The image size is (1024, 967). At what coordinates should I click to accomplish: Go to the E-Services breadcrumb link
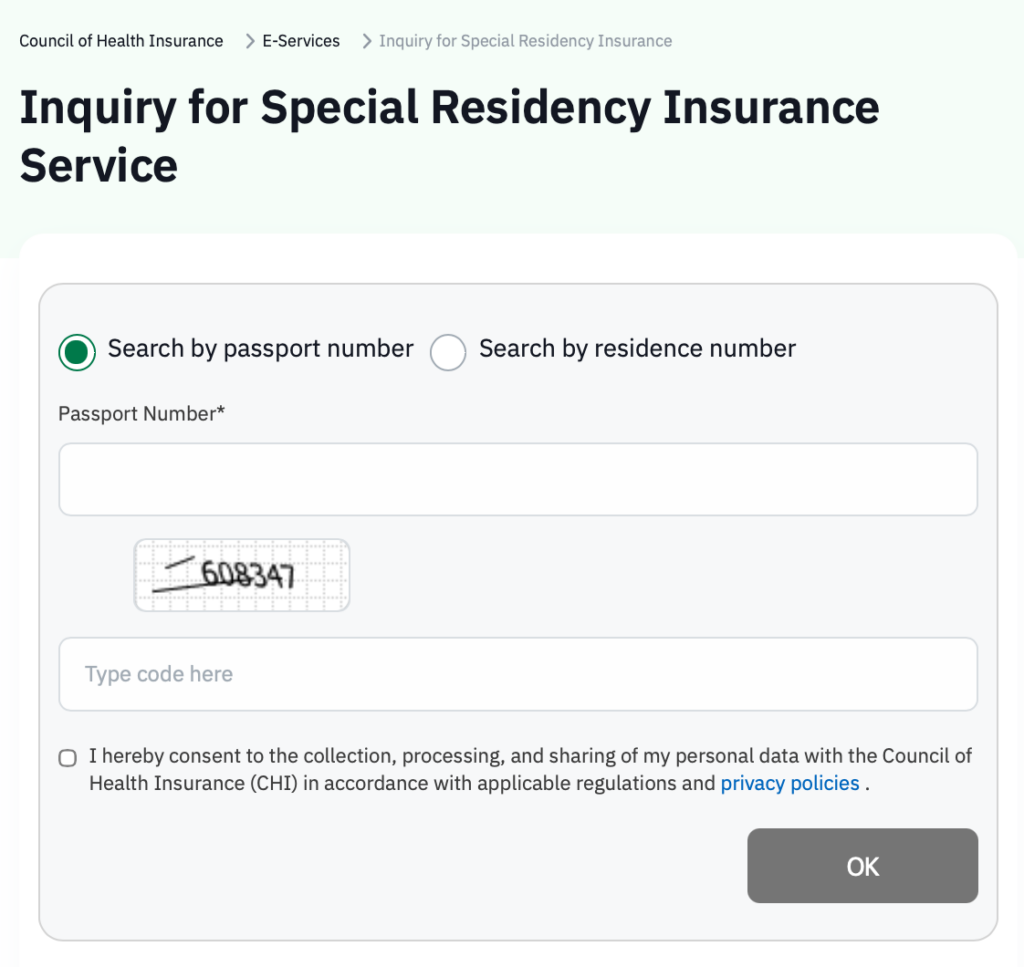[x=301, y=41]
